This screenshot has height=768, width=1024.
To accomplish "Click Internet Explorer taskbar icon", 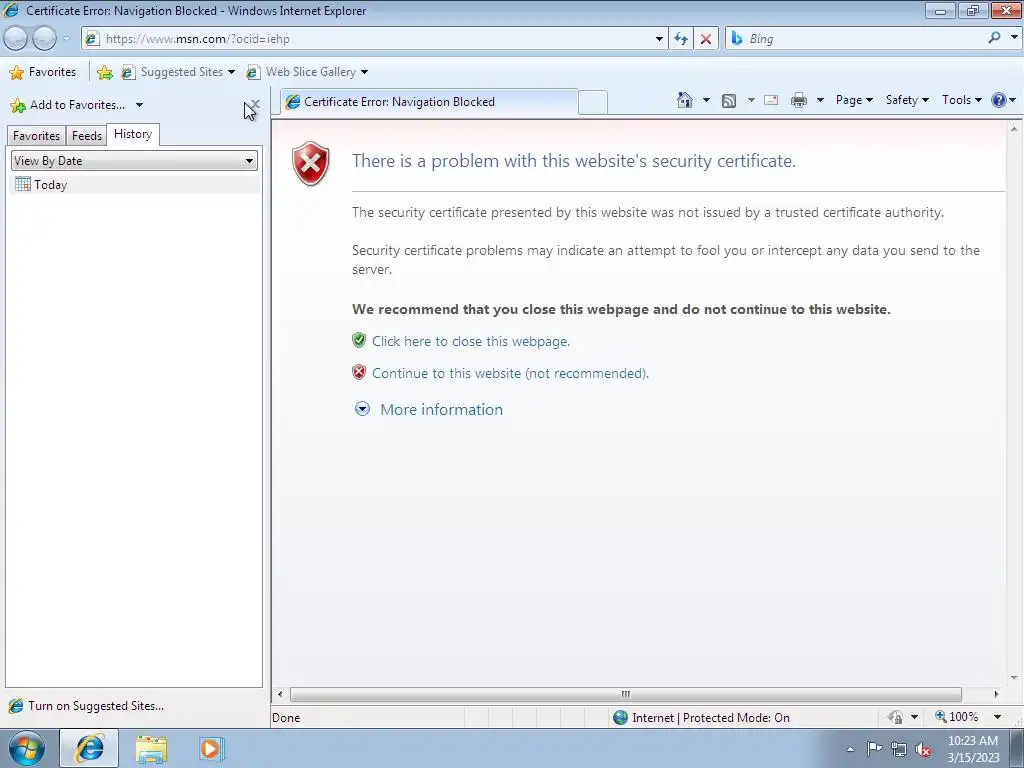I will tap(89, 748).
